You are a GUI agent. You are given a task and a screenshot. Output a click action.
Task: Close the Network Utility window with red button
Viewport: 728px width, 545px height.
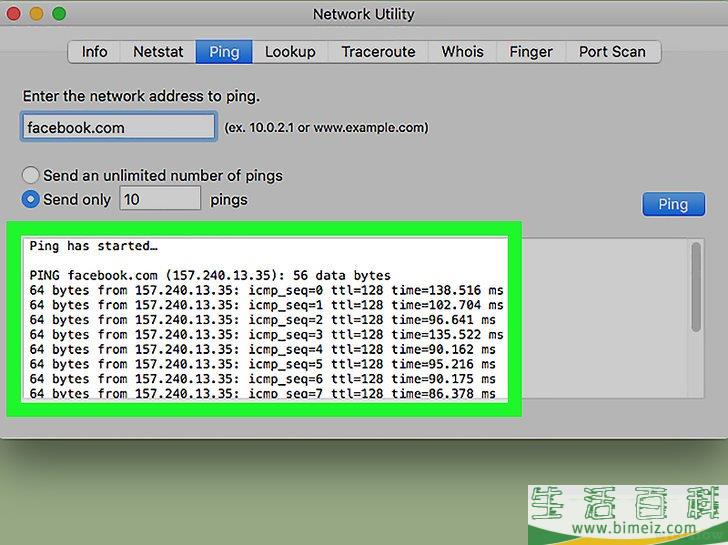[x=13, y=13]
